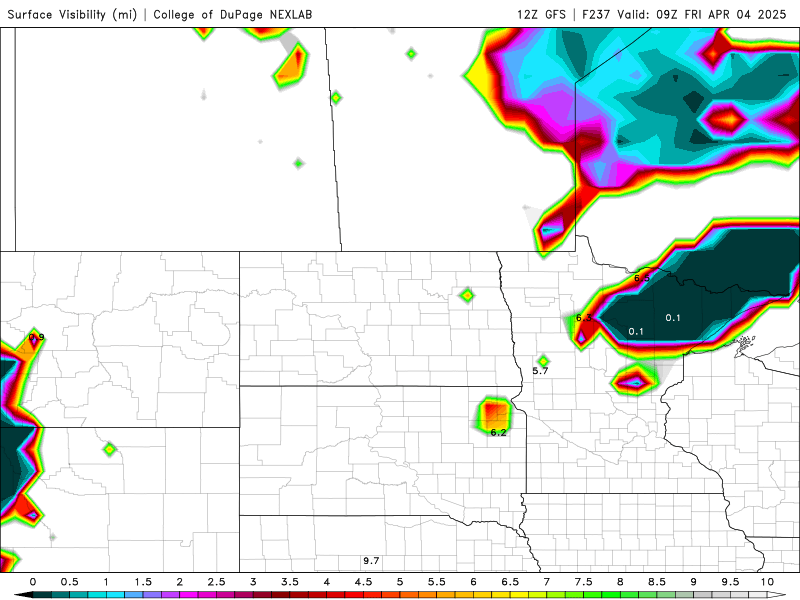Click the legend tick label "9"
The image size is (800, 600).
[694, 582]
